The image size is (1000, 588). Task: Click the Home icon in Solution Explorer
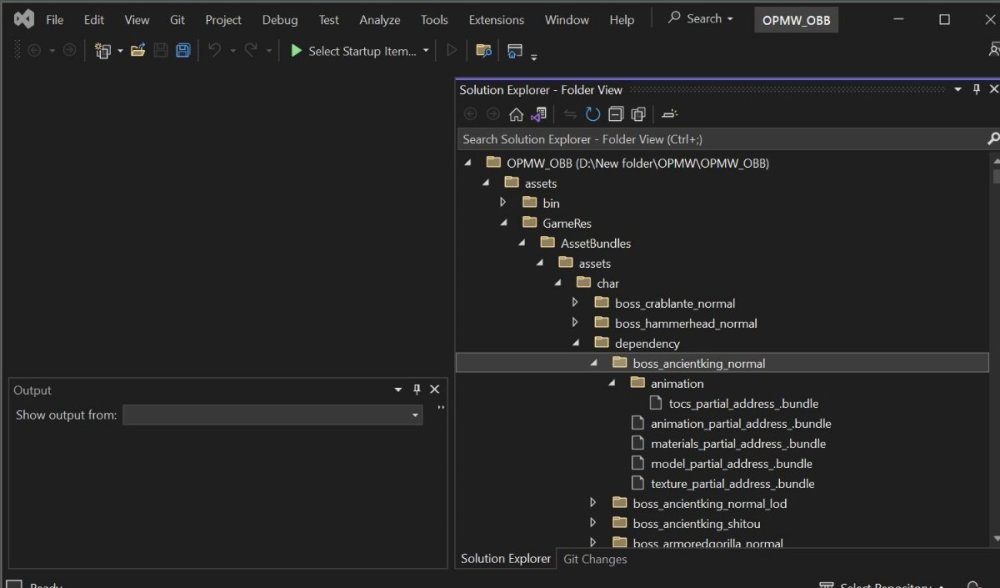(x=516, y=114)
